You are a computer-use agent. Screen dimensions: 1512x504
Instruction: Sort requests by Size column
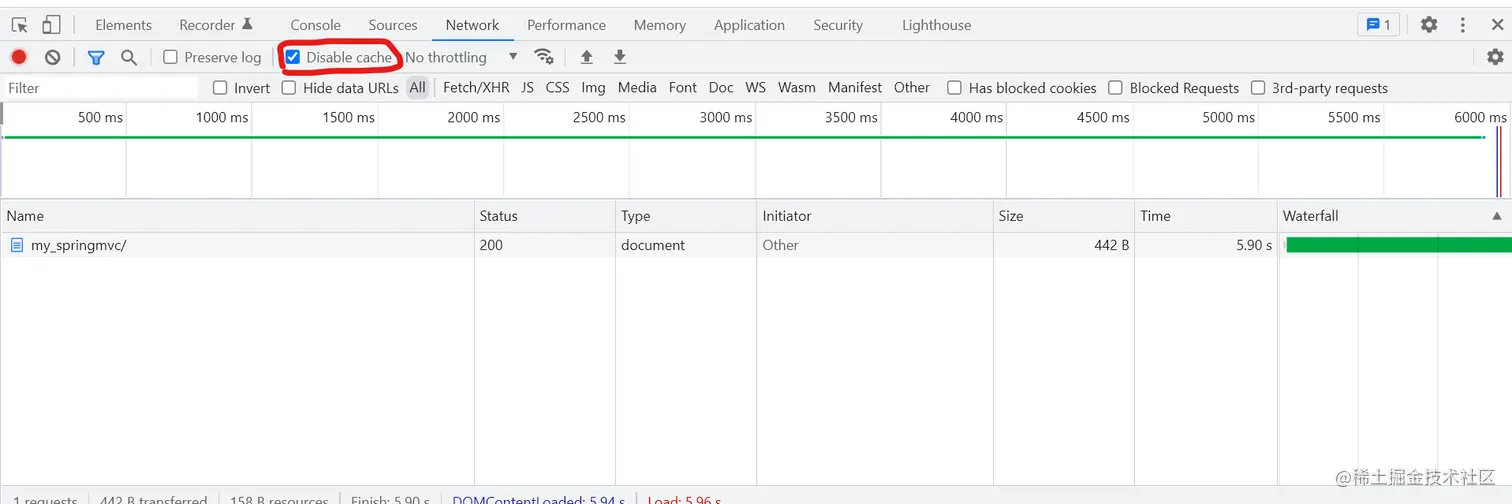click(1063, 216)
